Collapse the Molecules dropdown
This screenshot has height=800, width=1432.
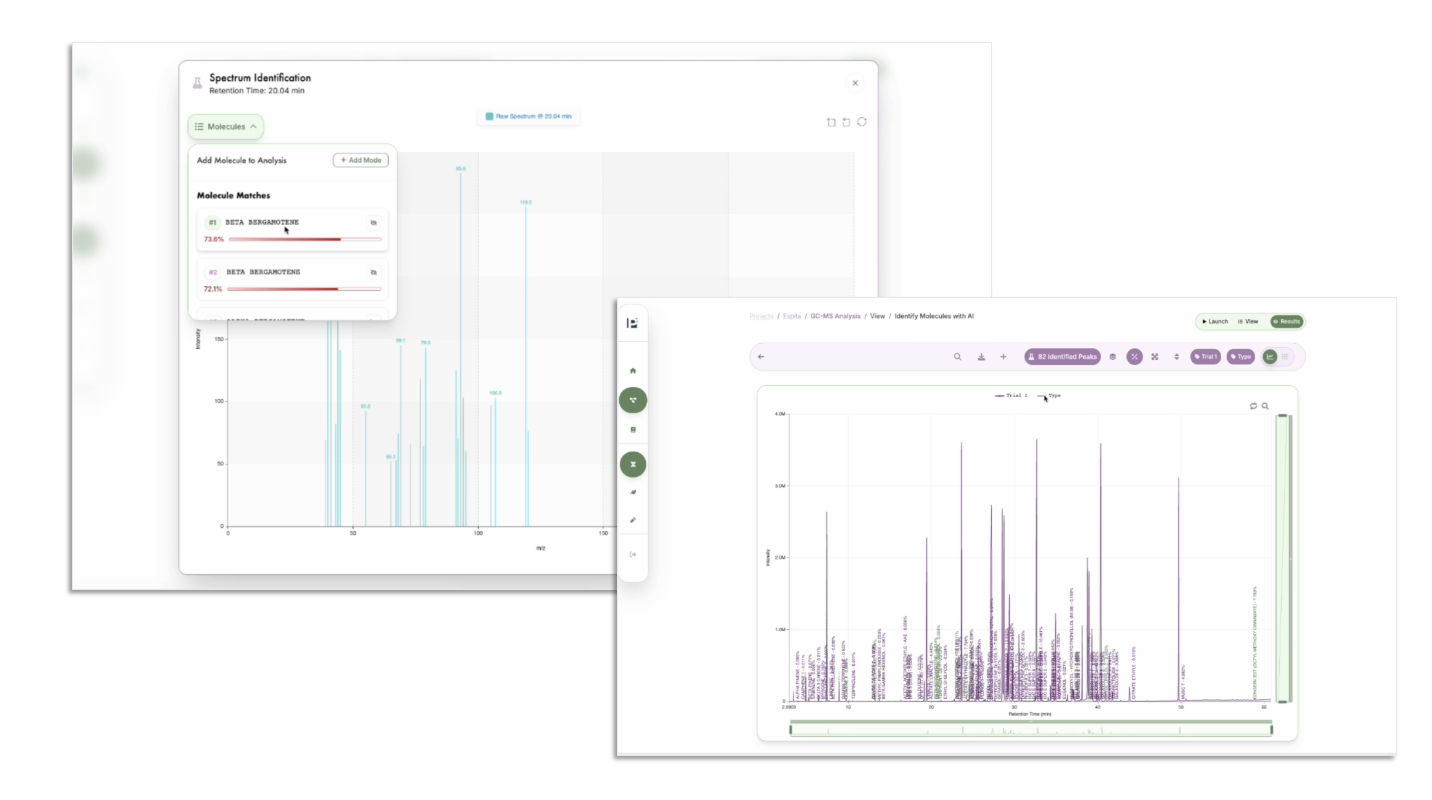[x=226, y=127]
